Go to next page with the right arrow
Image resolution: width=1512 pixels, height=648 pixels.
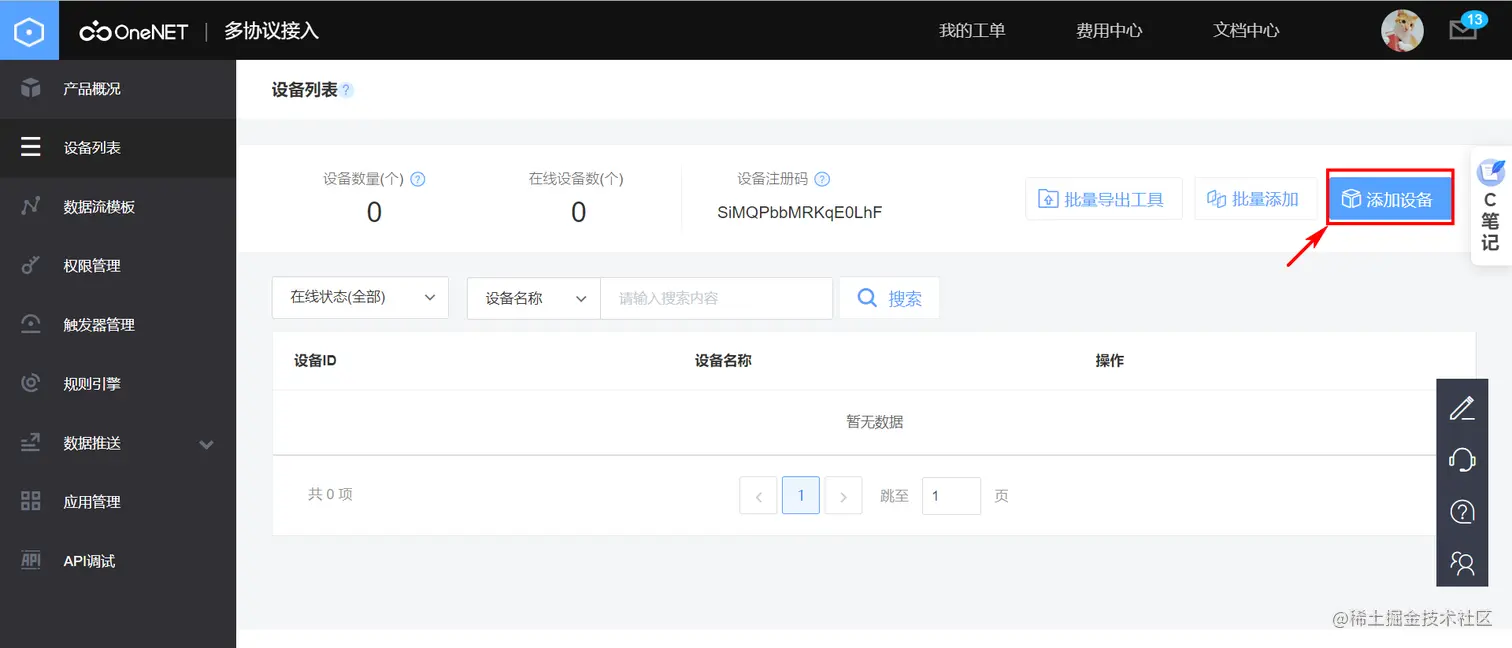pos(844,496)
